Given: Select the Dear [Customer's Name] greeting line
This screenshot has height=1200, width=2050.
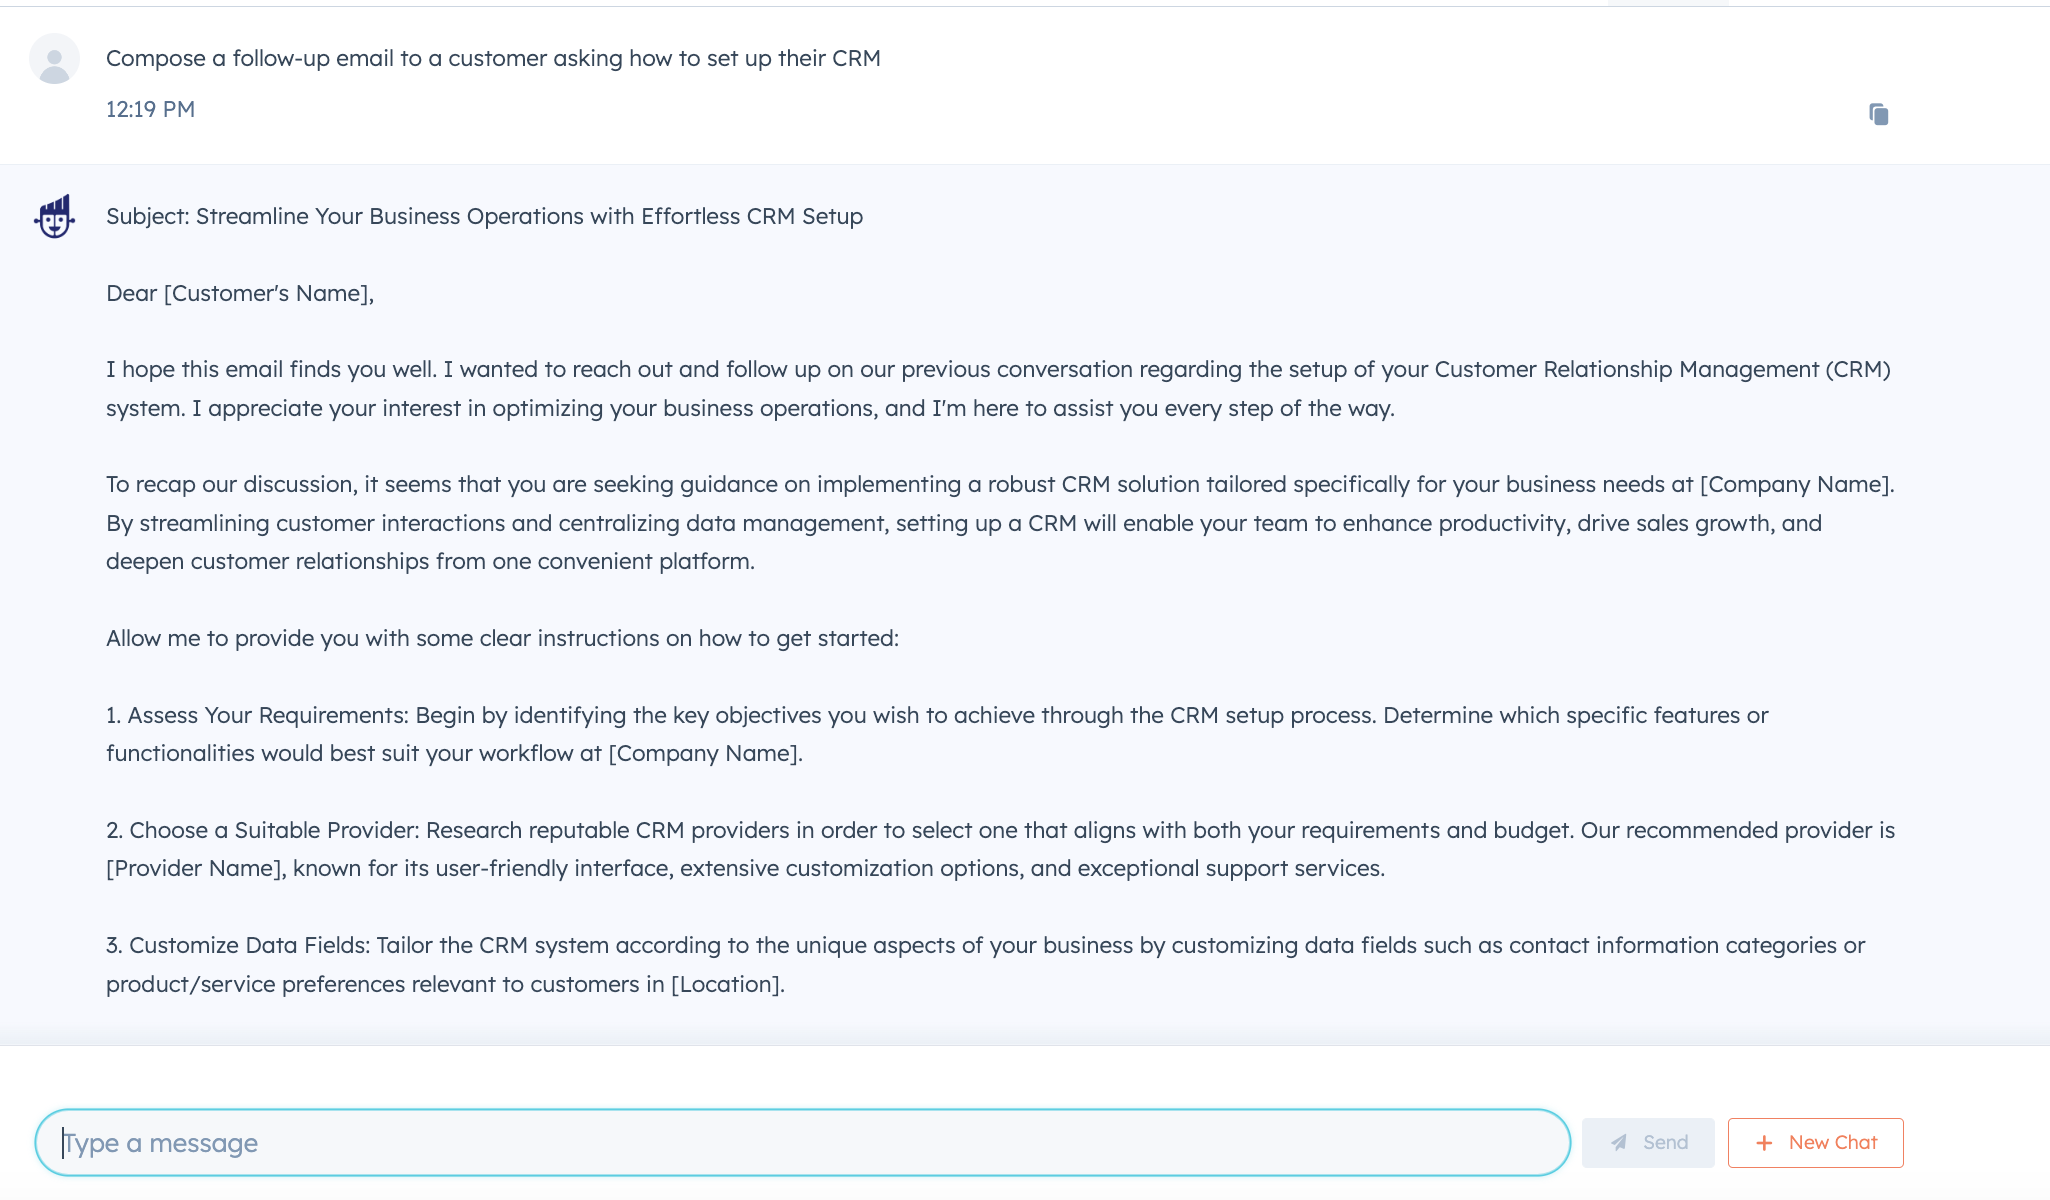Looking at the screenshot, I should (240, 293).
